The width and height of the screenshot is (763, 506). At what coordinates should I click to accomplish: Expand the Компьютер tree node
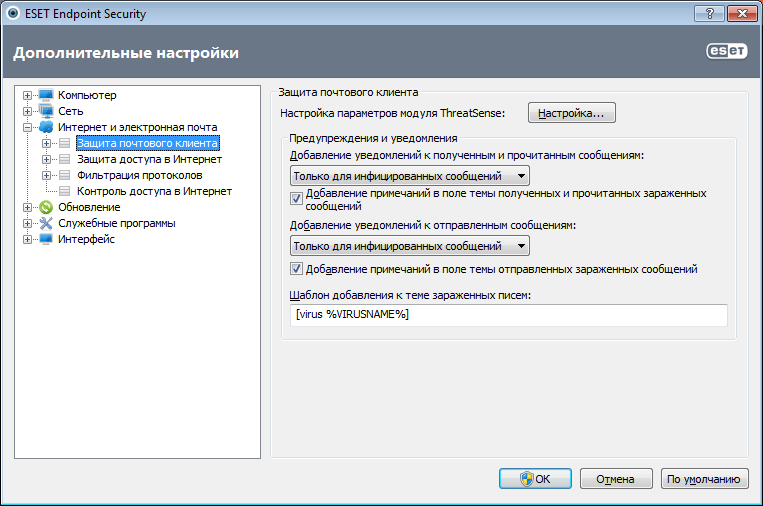(27, 95)
